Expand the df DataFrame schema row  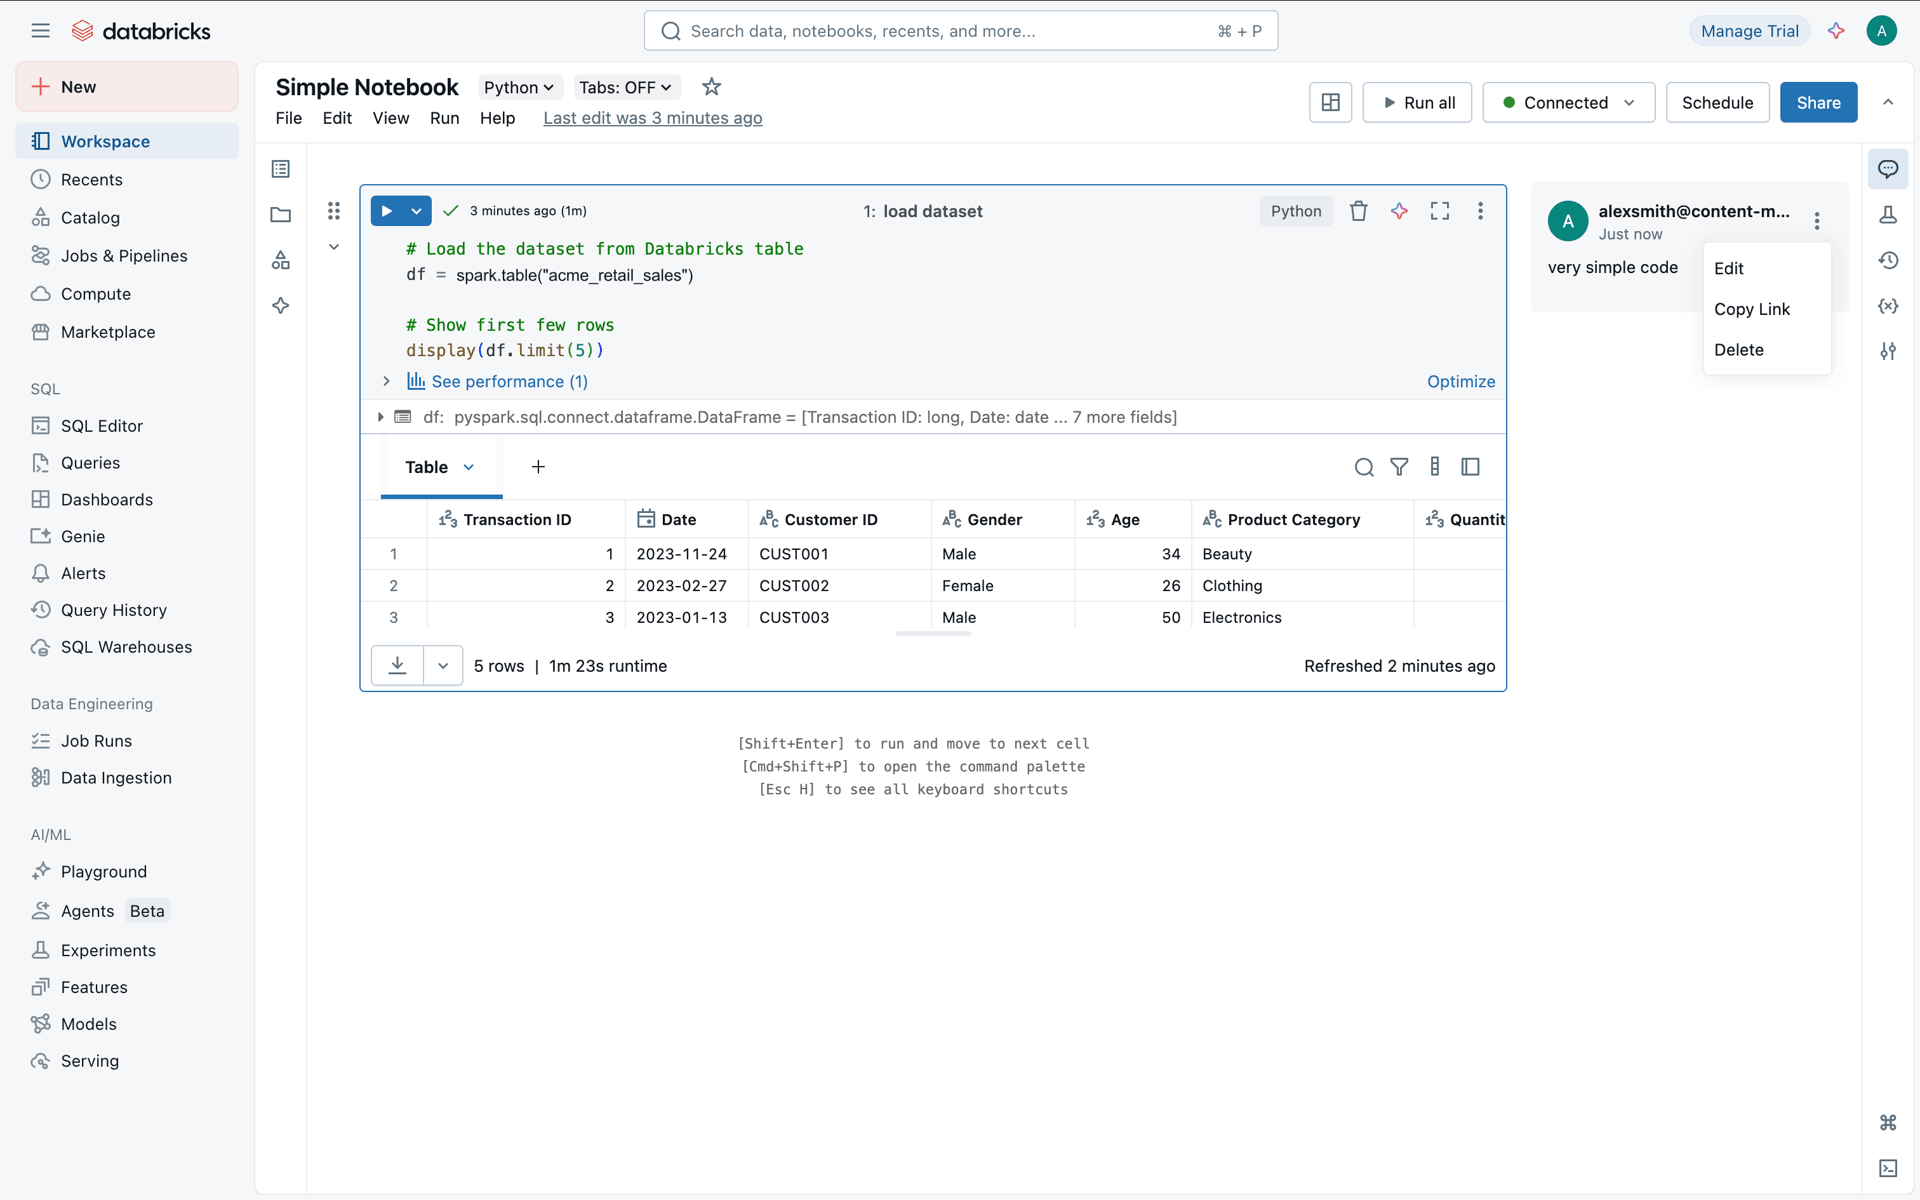point(380,417)
